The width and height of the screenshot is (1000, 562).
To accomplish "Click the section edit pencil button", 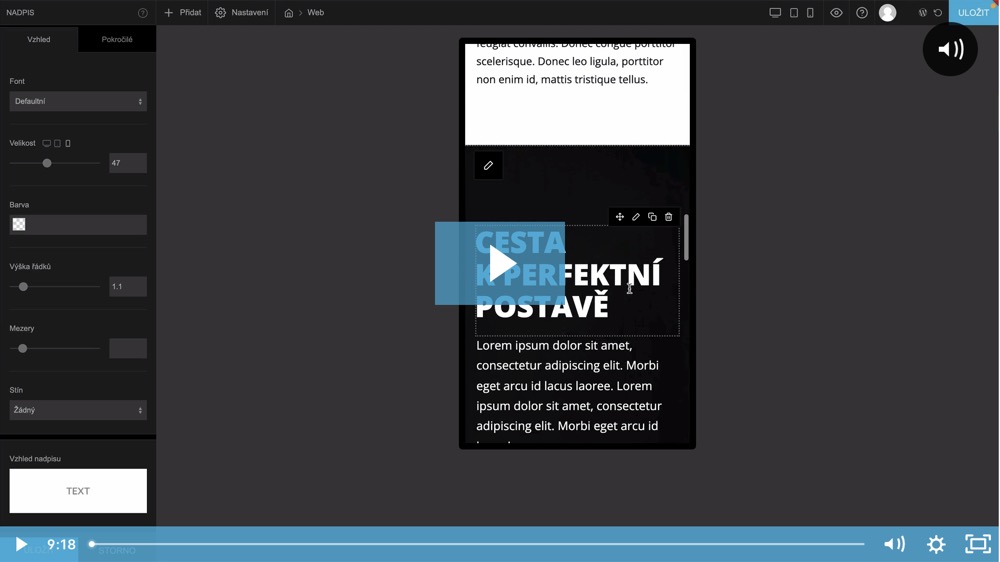I will tap(488, 166).
